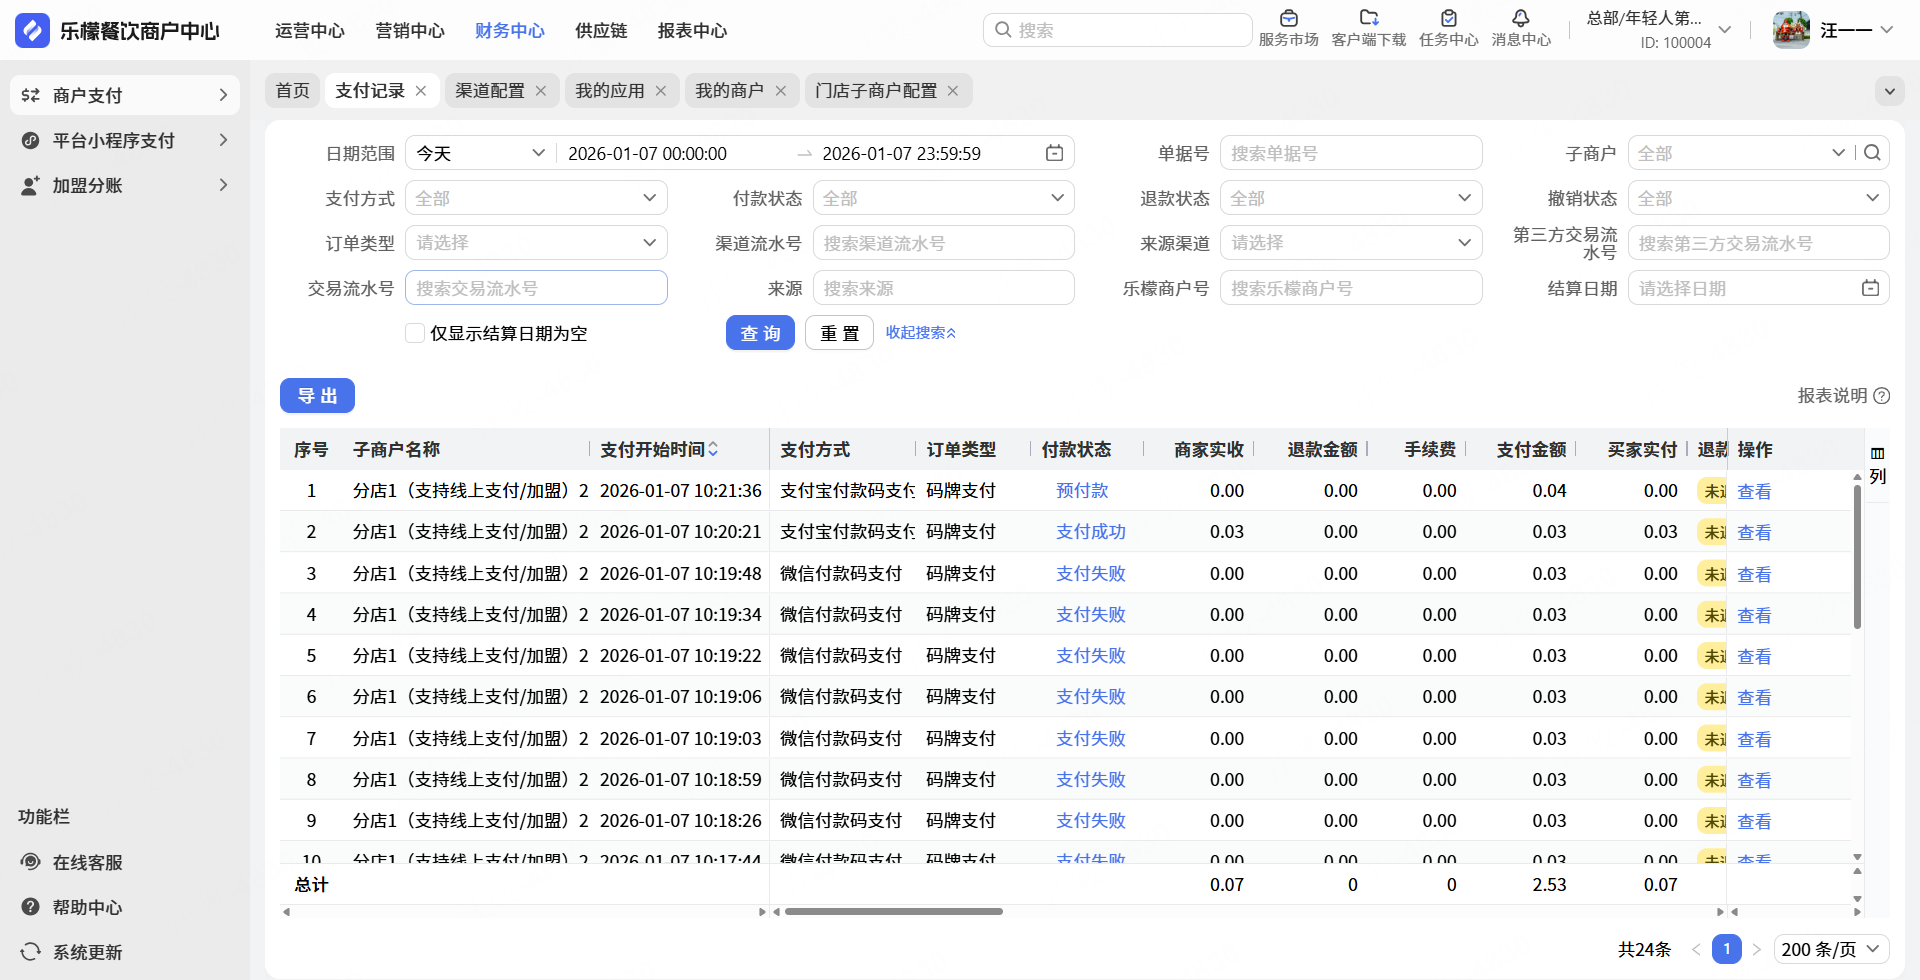Click the 交易流水号 search input field
This screenshot has width=1920, height=980.
(536, 289)
